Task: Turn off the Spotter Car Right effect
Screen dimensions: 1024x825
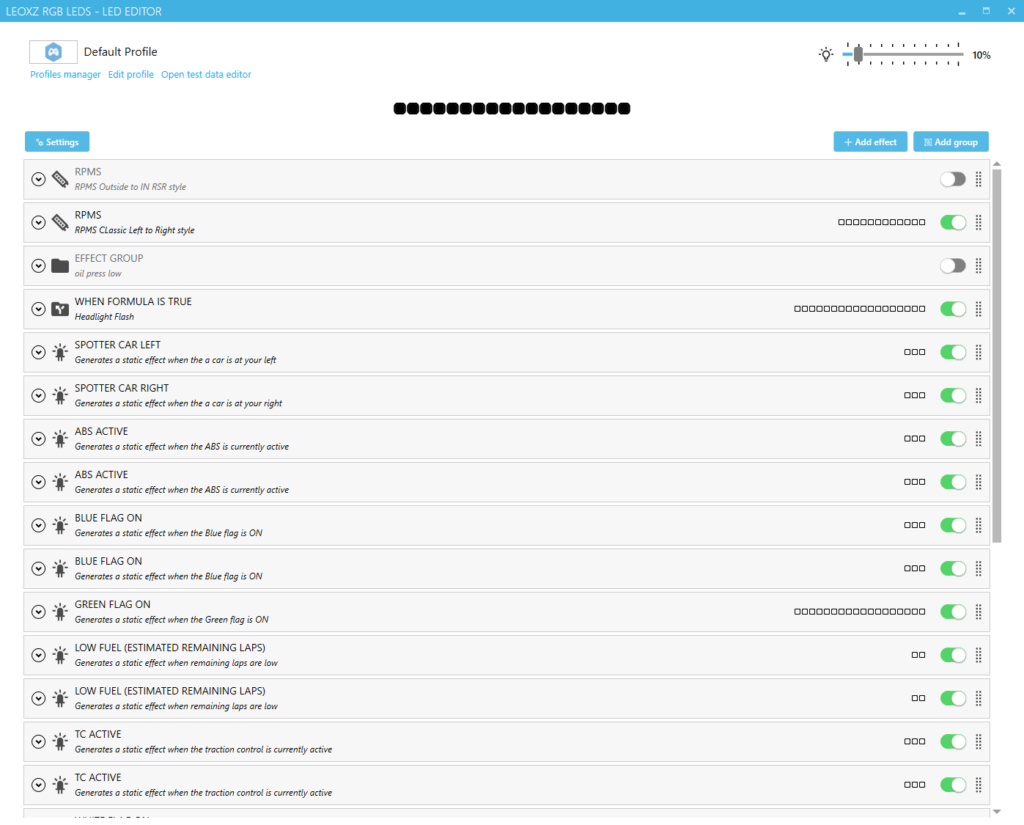Action: click(953, 395)
